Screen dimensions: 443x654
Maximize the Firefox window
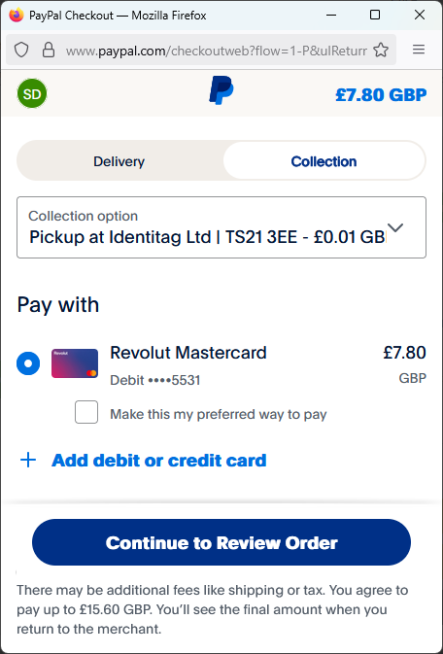click(x=375, y=15)
